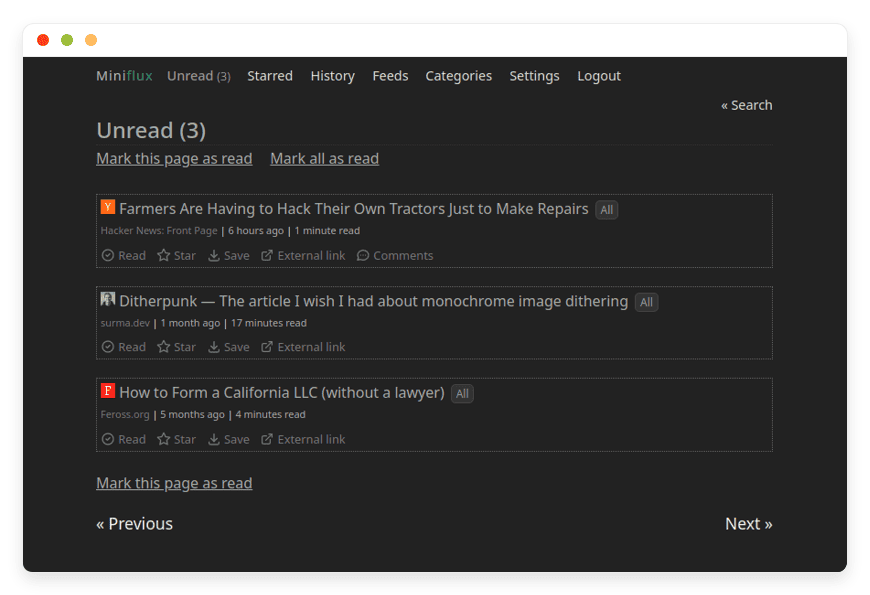
Task: Open the Starred menu item
Action: pyautogui.click(x=270, y=76)
